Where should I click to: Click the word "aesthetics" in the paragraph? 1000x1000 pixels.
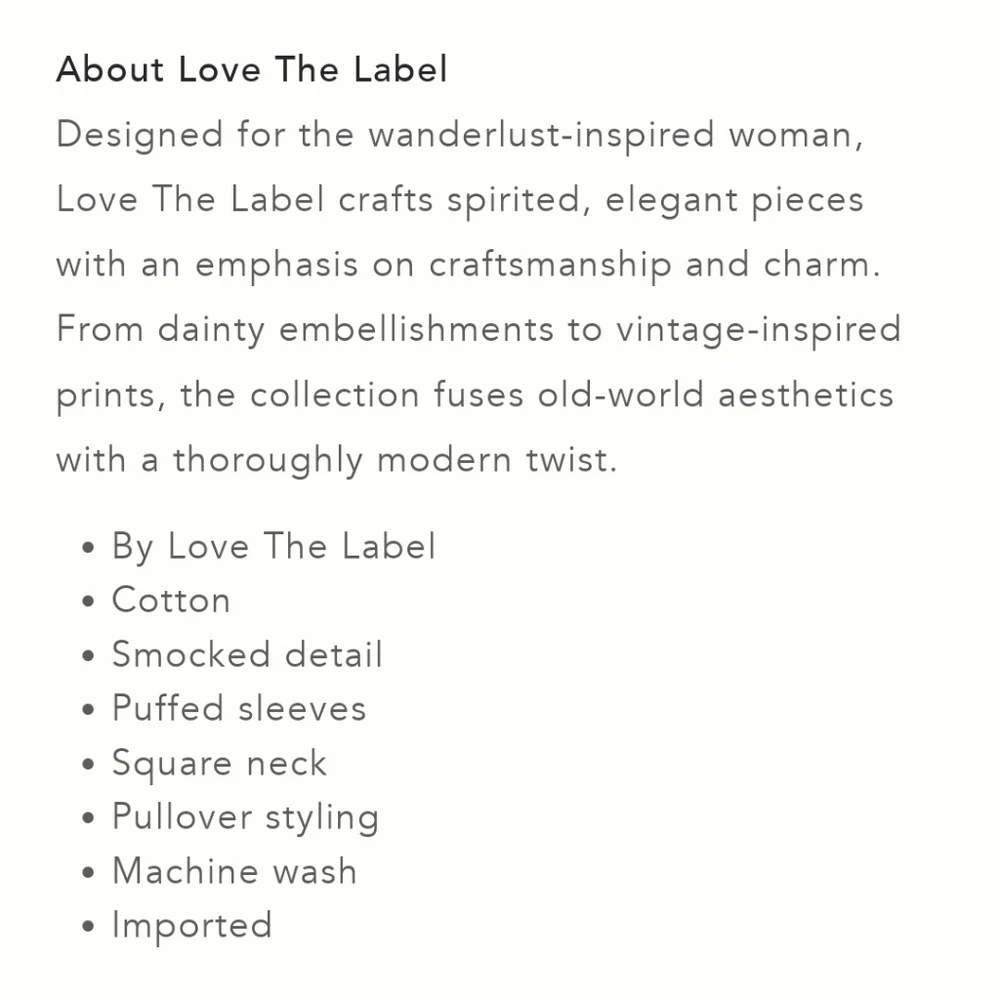pos(805,395)
